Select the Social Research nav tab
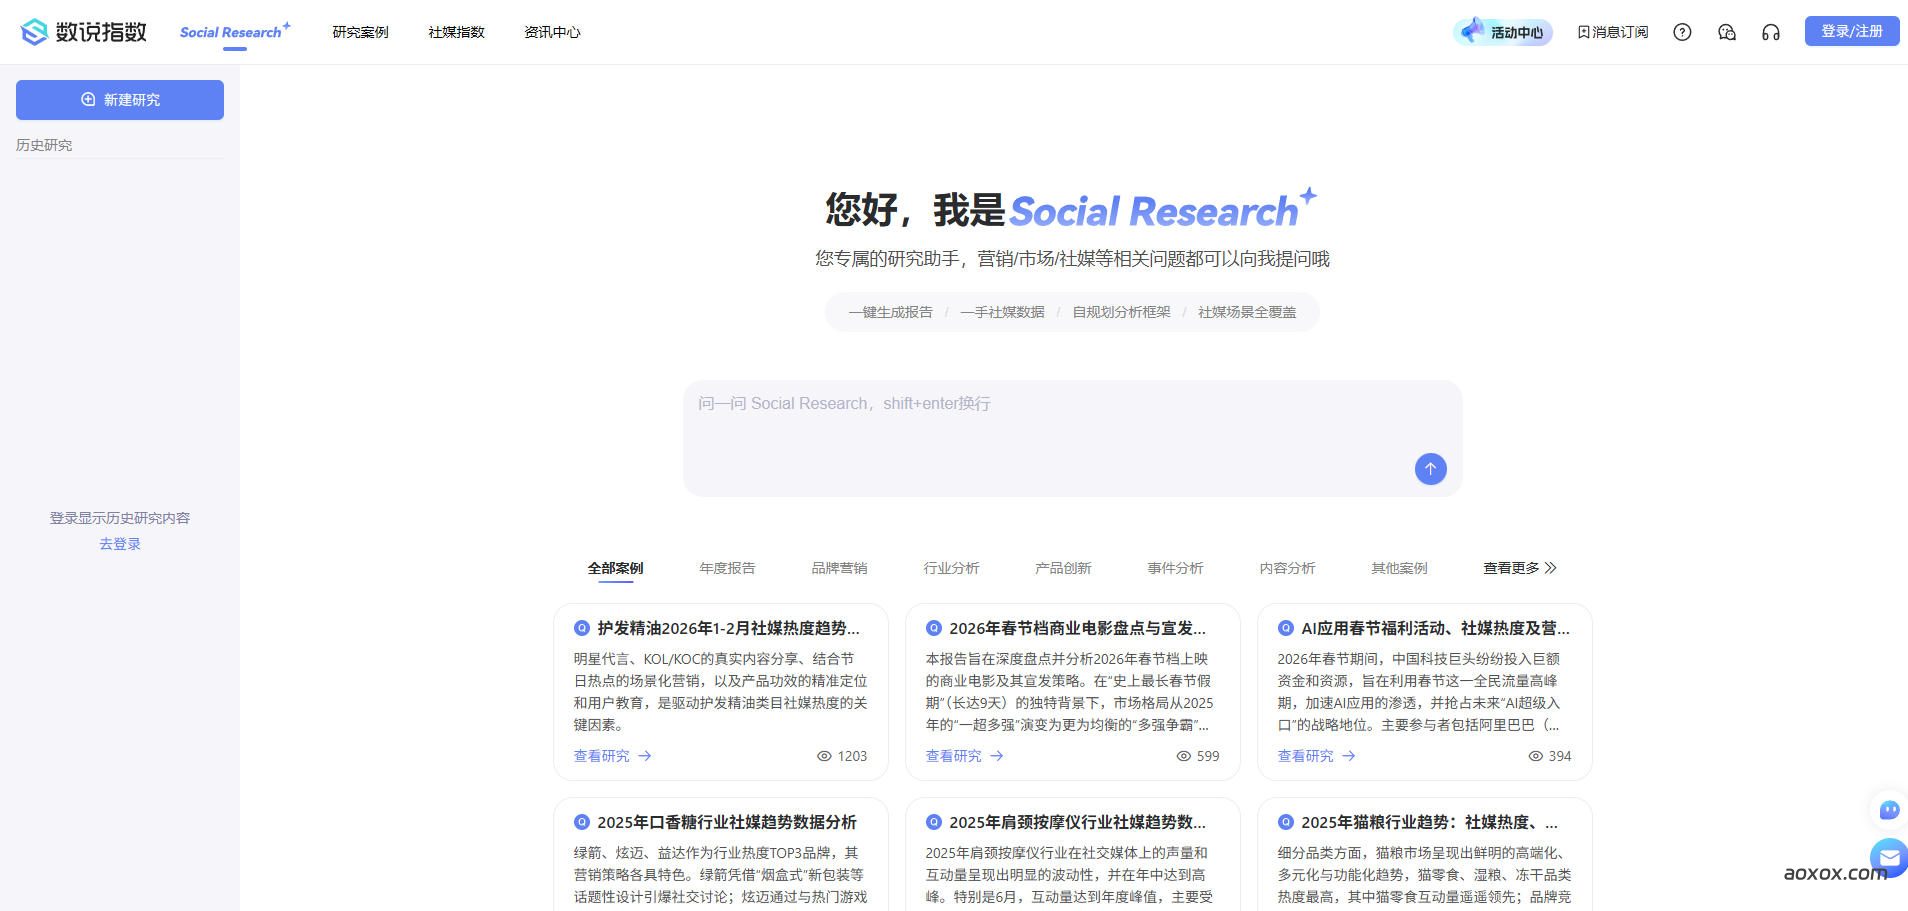Screen dimensions: 1908x911 point(235,32)
